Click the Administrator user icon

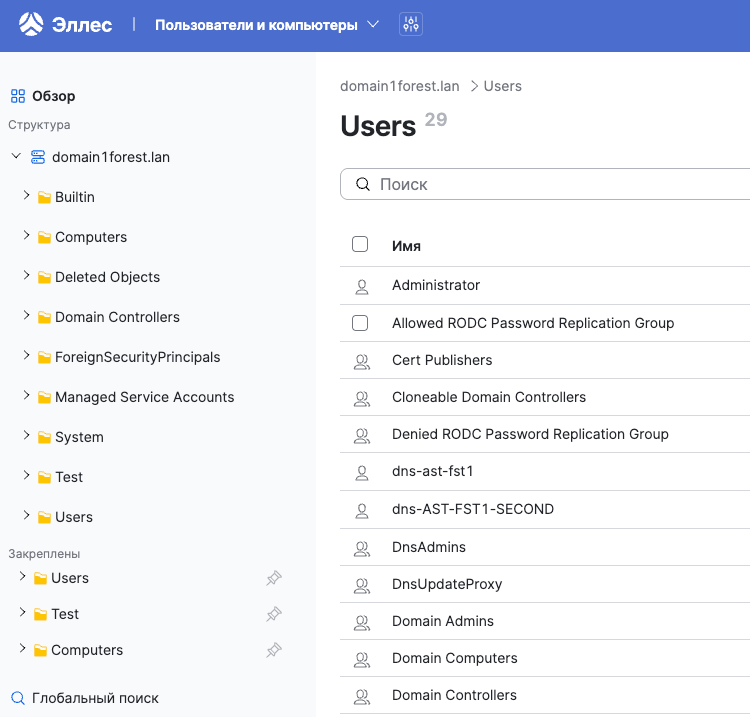(362, 286)
